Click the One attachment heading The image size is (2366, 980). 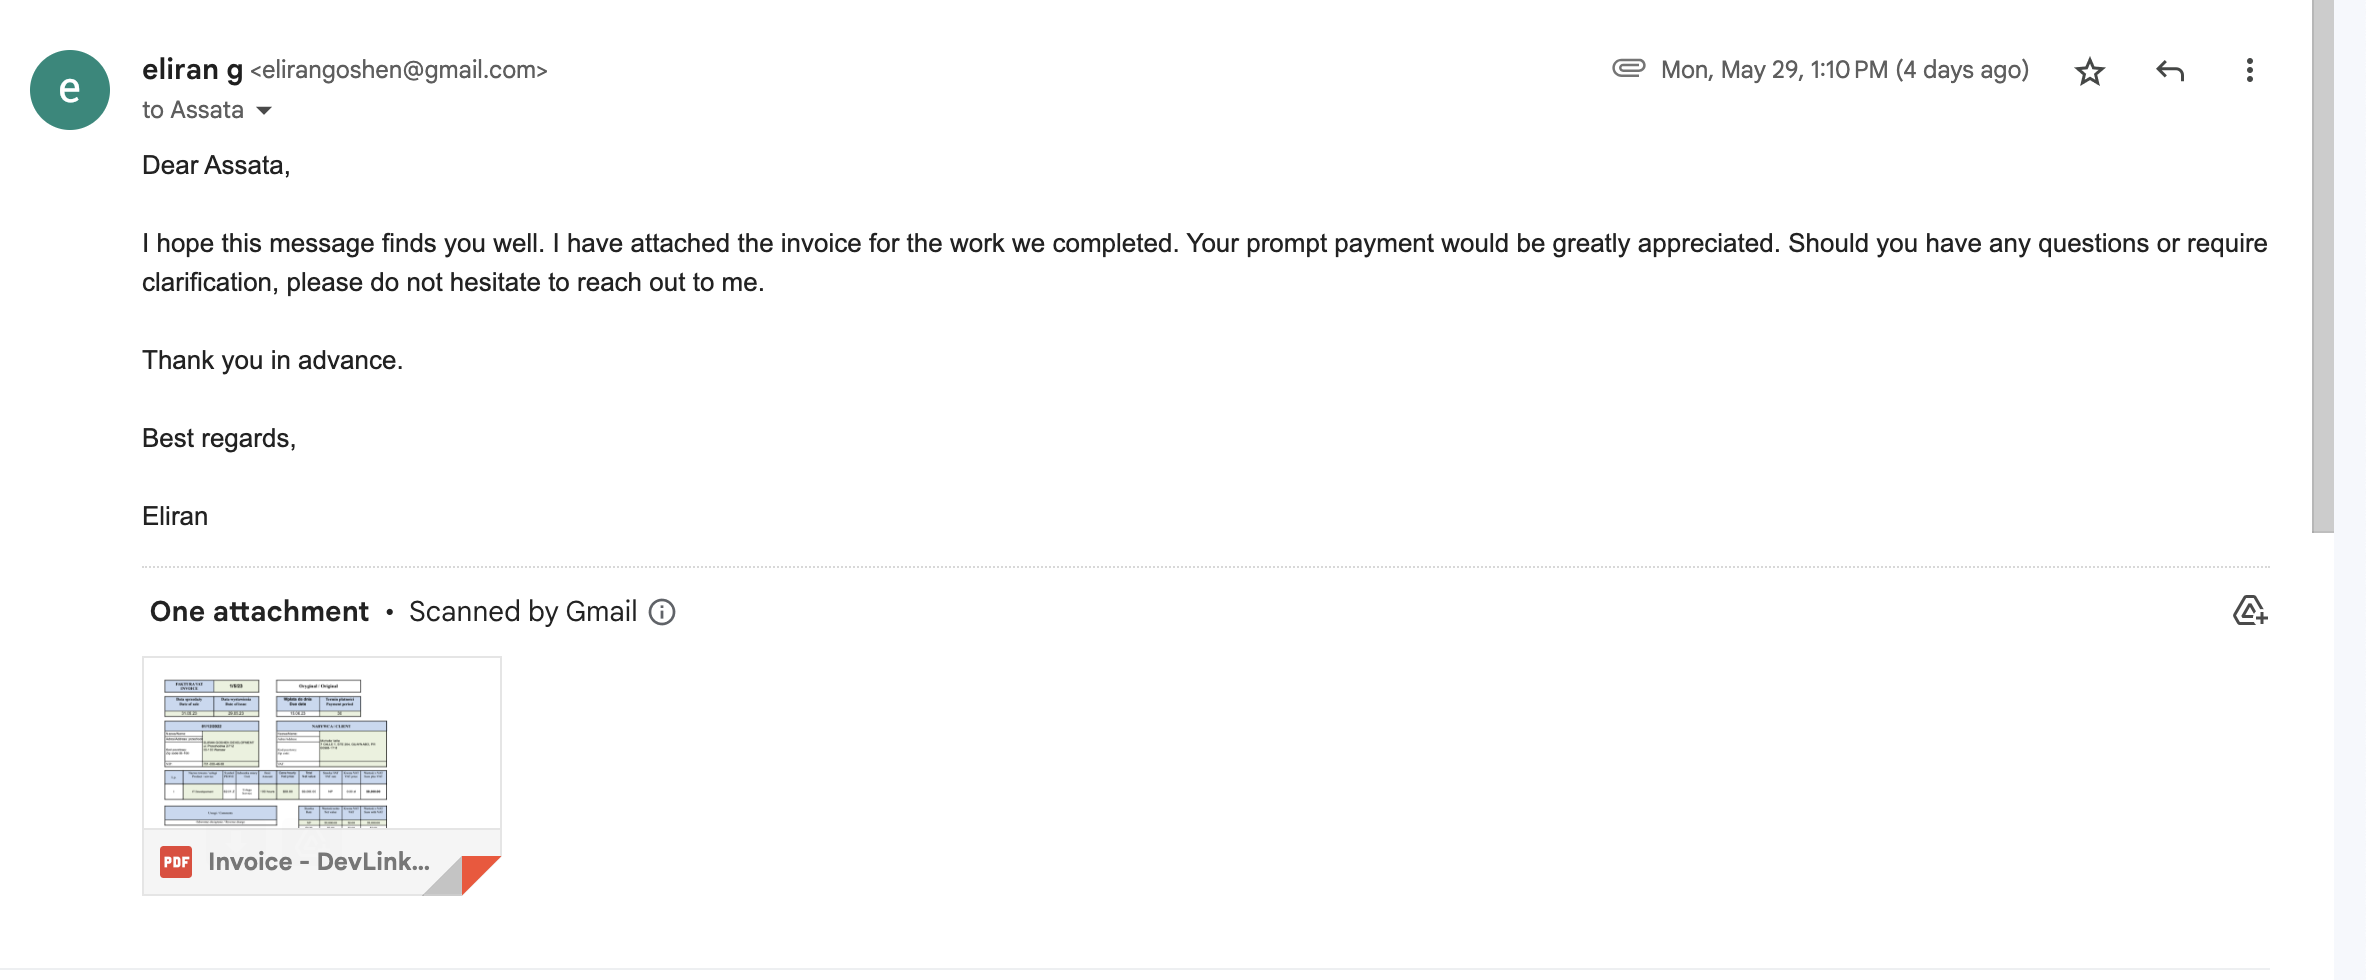259,612
